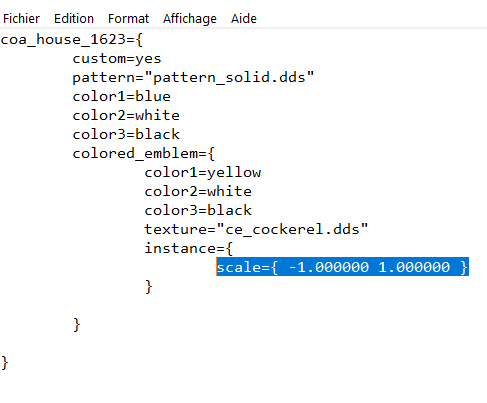The image size is (487, 403).
Task: Click color2=white inside colored_emblem
Action: point(198,192)
